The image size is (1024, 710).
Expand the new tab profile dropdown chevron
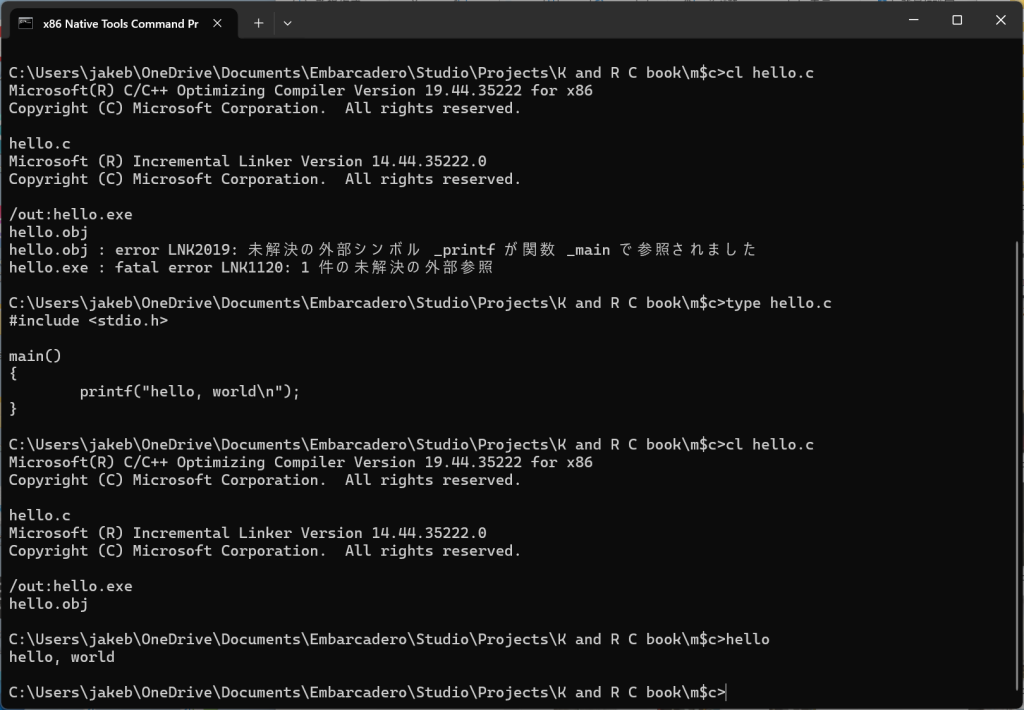pyautogui.click(x=287, y=23)
